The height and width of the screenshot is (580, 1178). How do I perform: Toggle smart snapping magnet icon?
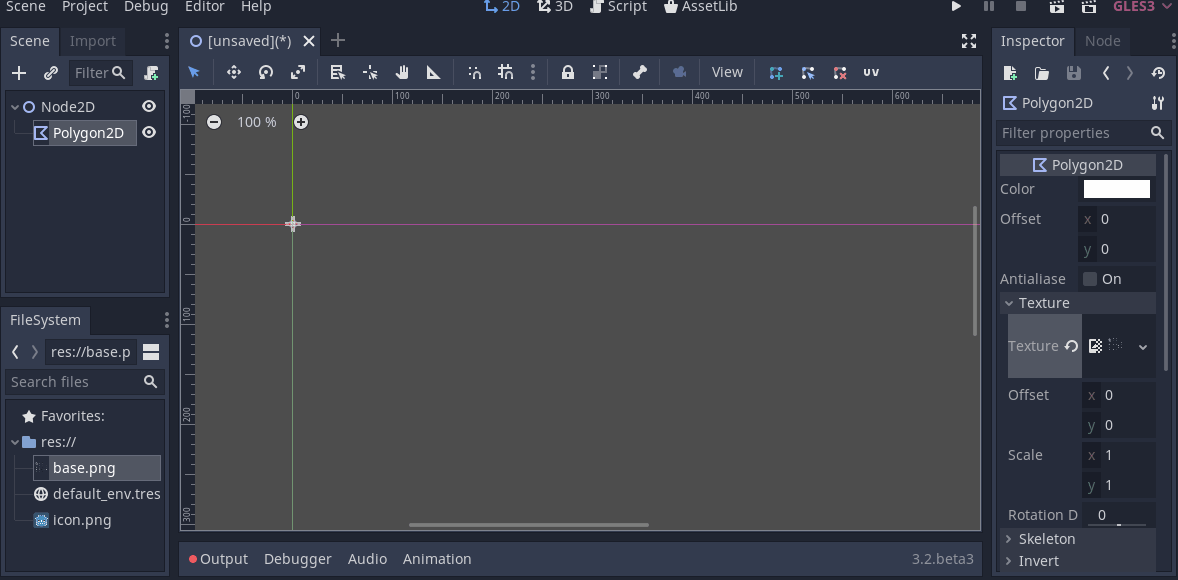(x=474, y=72)
